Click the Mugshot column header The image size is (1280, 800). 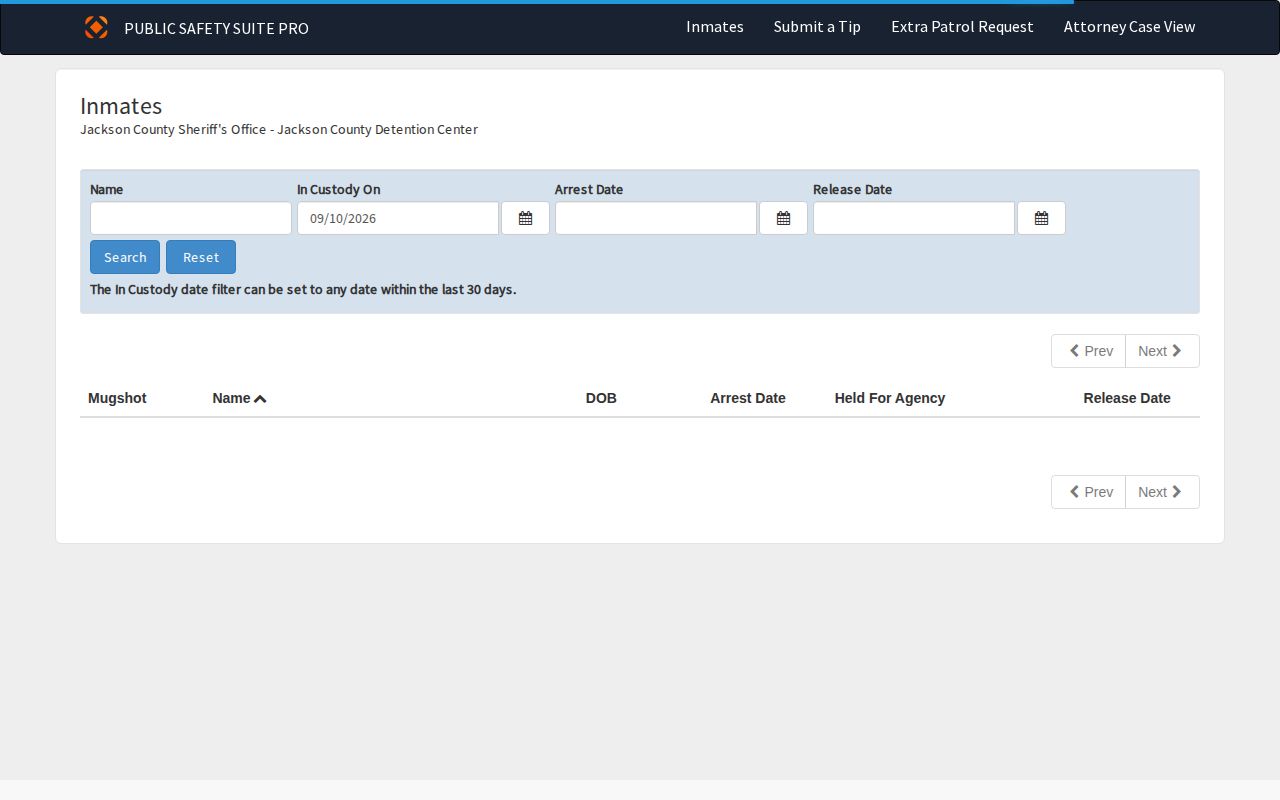[x=117, y=398]
